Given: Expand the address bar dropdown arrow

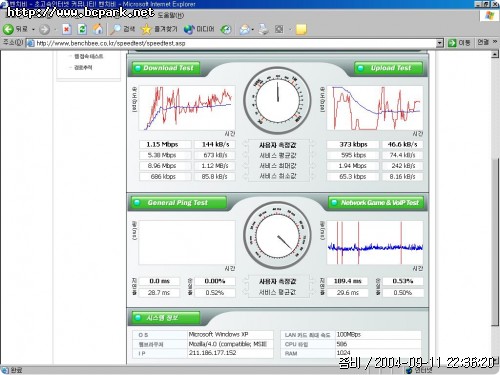Looking at the screenshot, I should (x=440, y=43).
